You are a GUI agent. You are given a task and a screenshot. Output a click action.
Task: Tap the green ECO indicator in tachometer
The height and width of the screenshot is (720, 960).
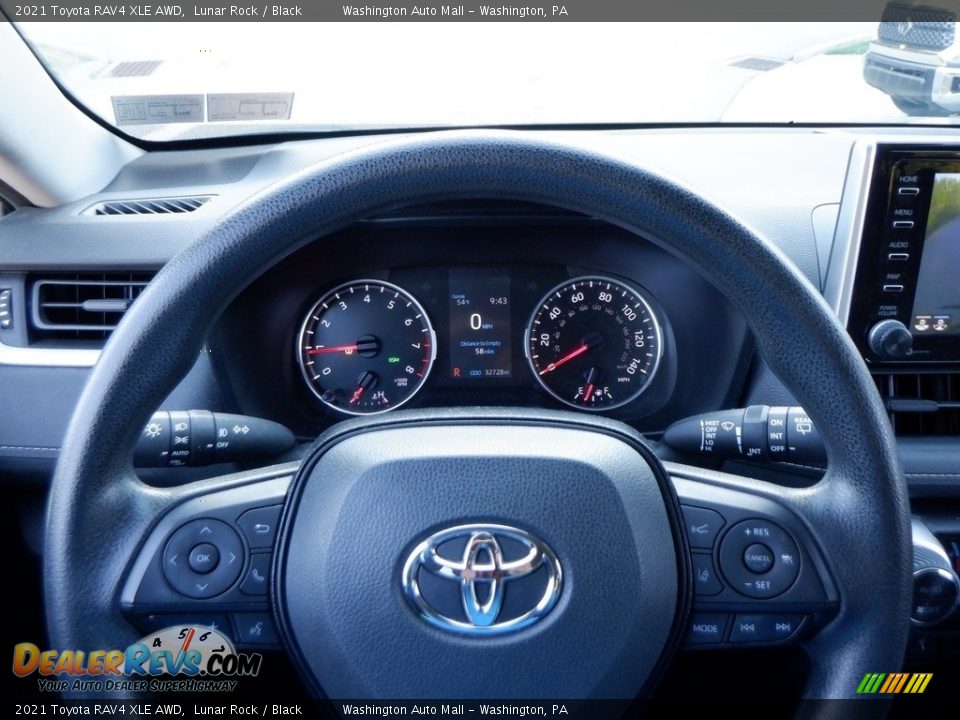pyautogui.click(x=393, y=359)
